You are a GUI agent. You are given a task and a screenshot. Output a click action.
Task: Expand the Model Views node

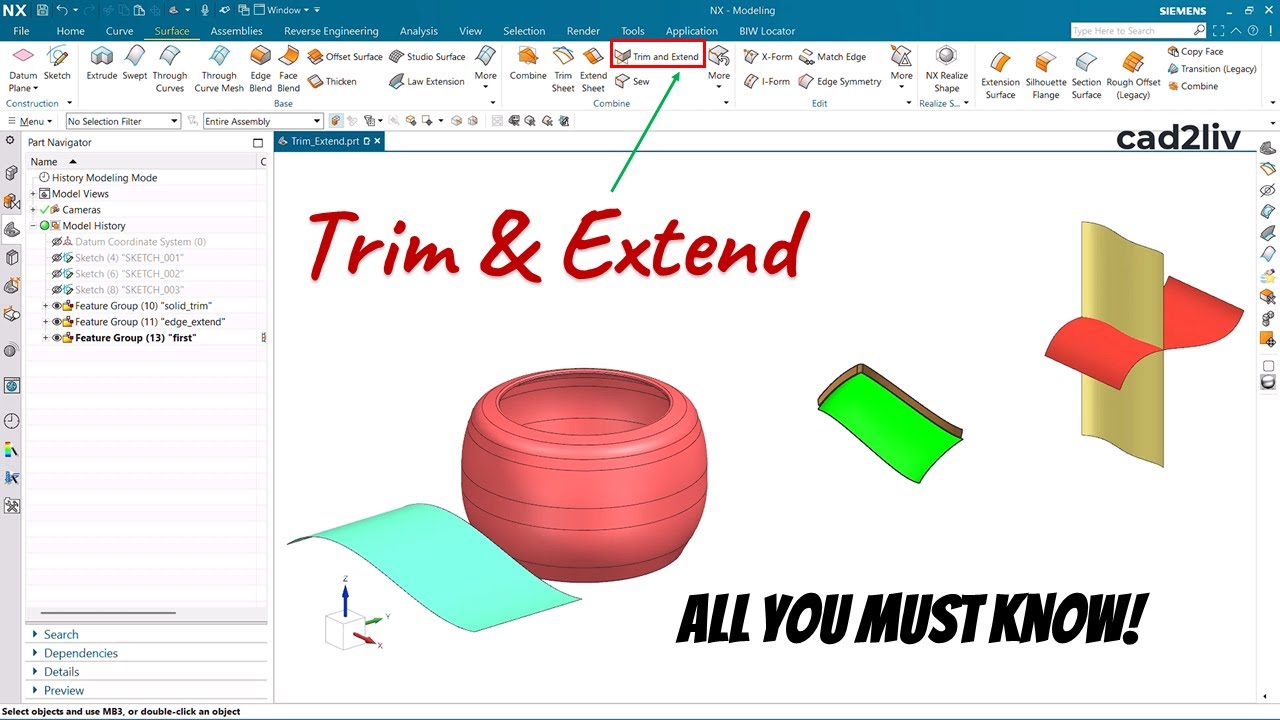tap(33, 194)
